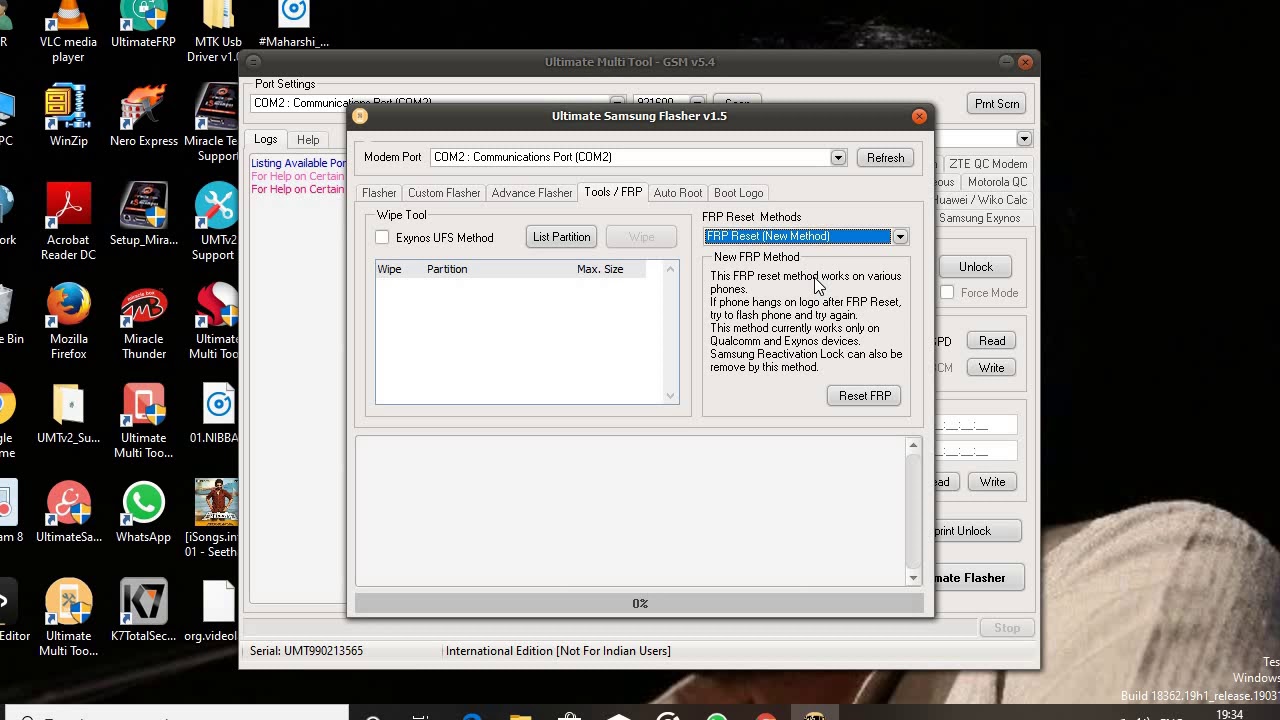
Task: Click the partition list vertical scrollbar
Action: [671, 332]
